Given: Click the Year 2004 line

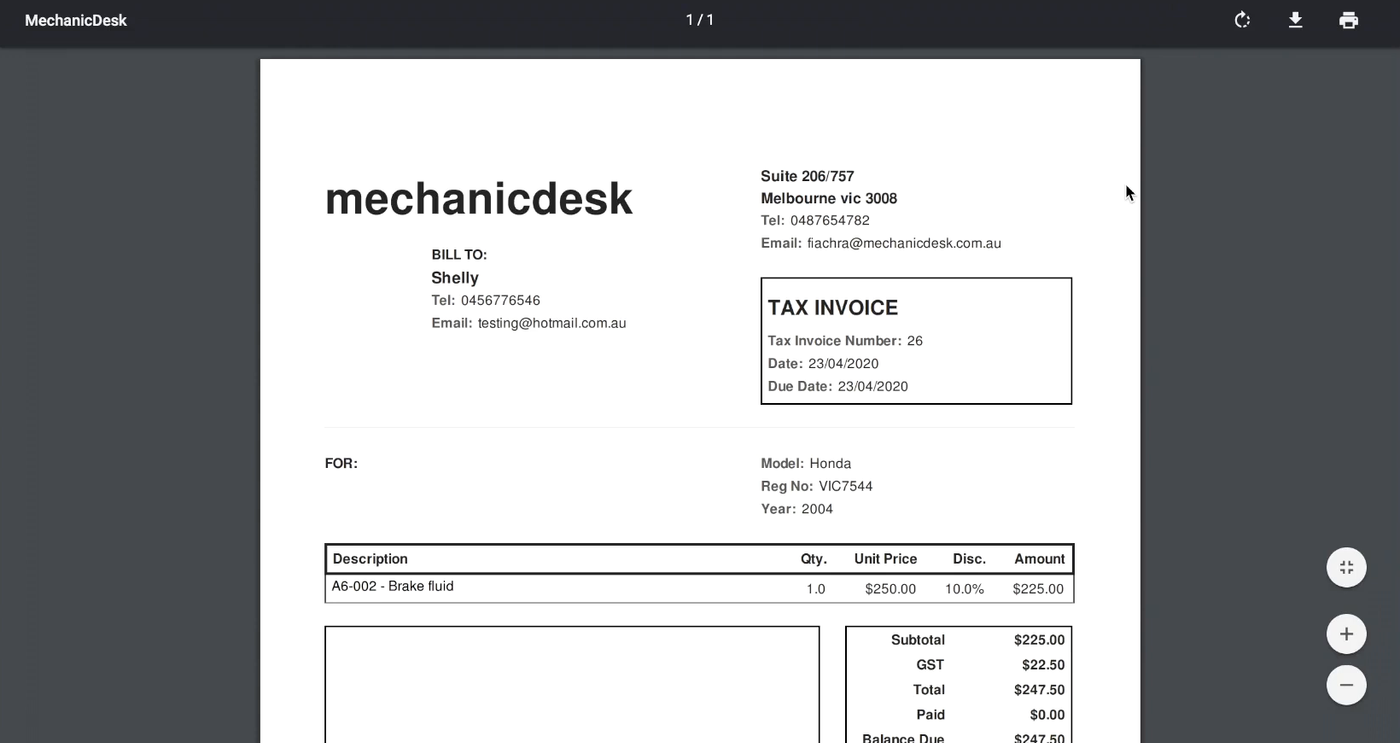Looking at the screenshot, I should (x=797, y=509).
